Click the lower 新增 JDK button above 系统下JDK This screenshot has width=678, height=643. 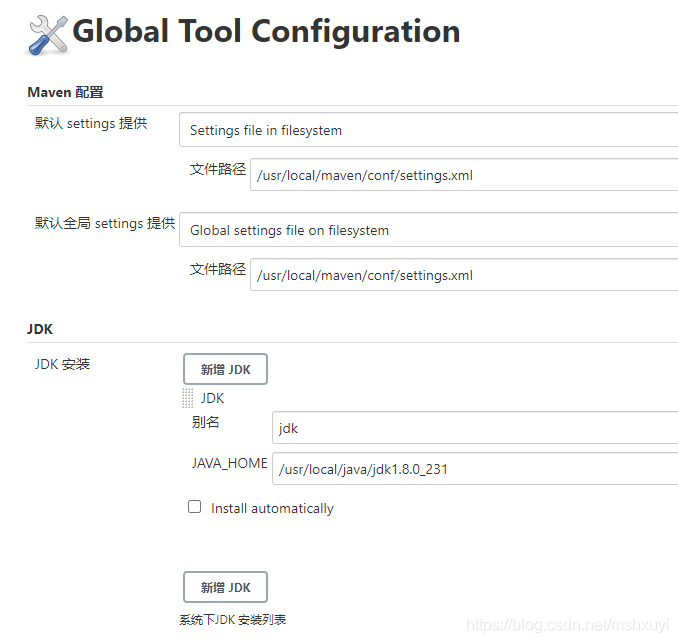coord(225,587)
